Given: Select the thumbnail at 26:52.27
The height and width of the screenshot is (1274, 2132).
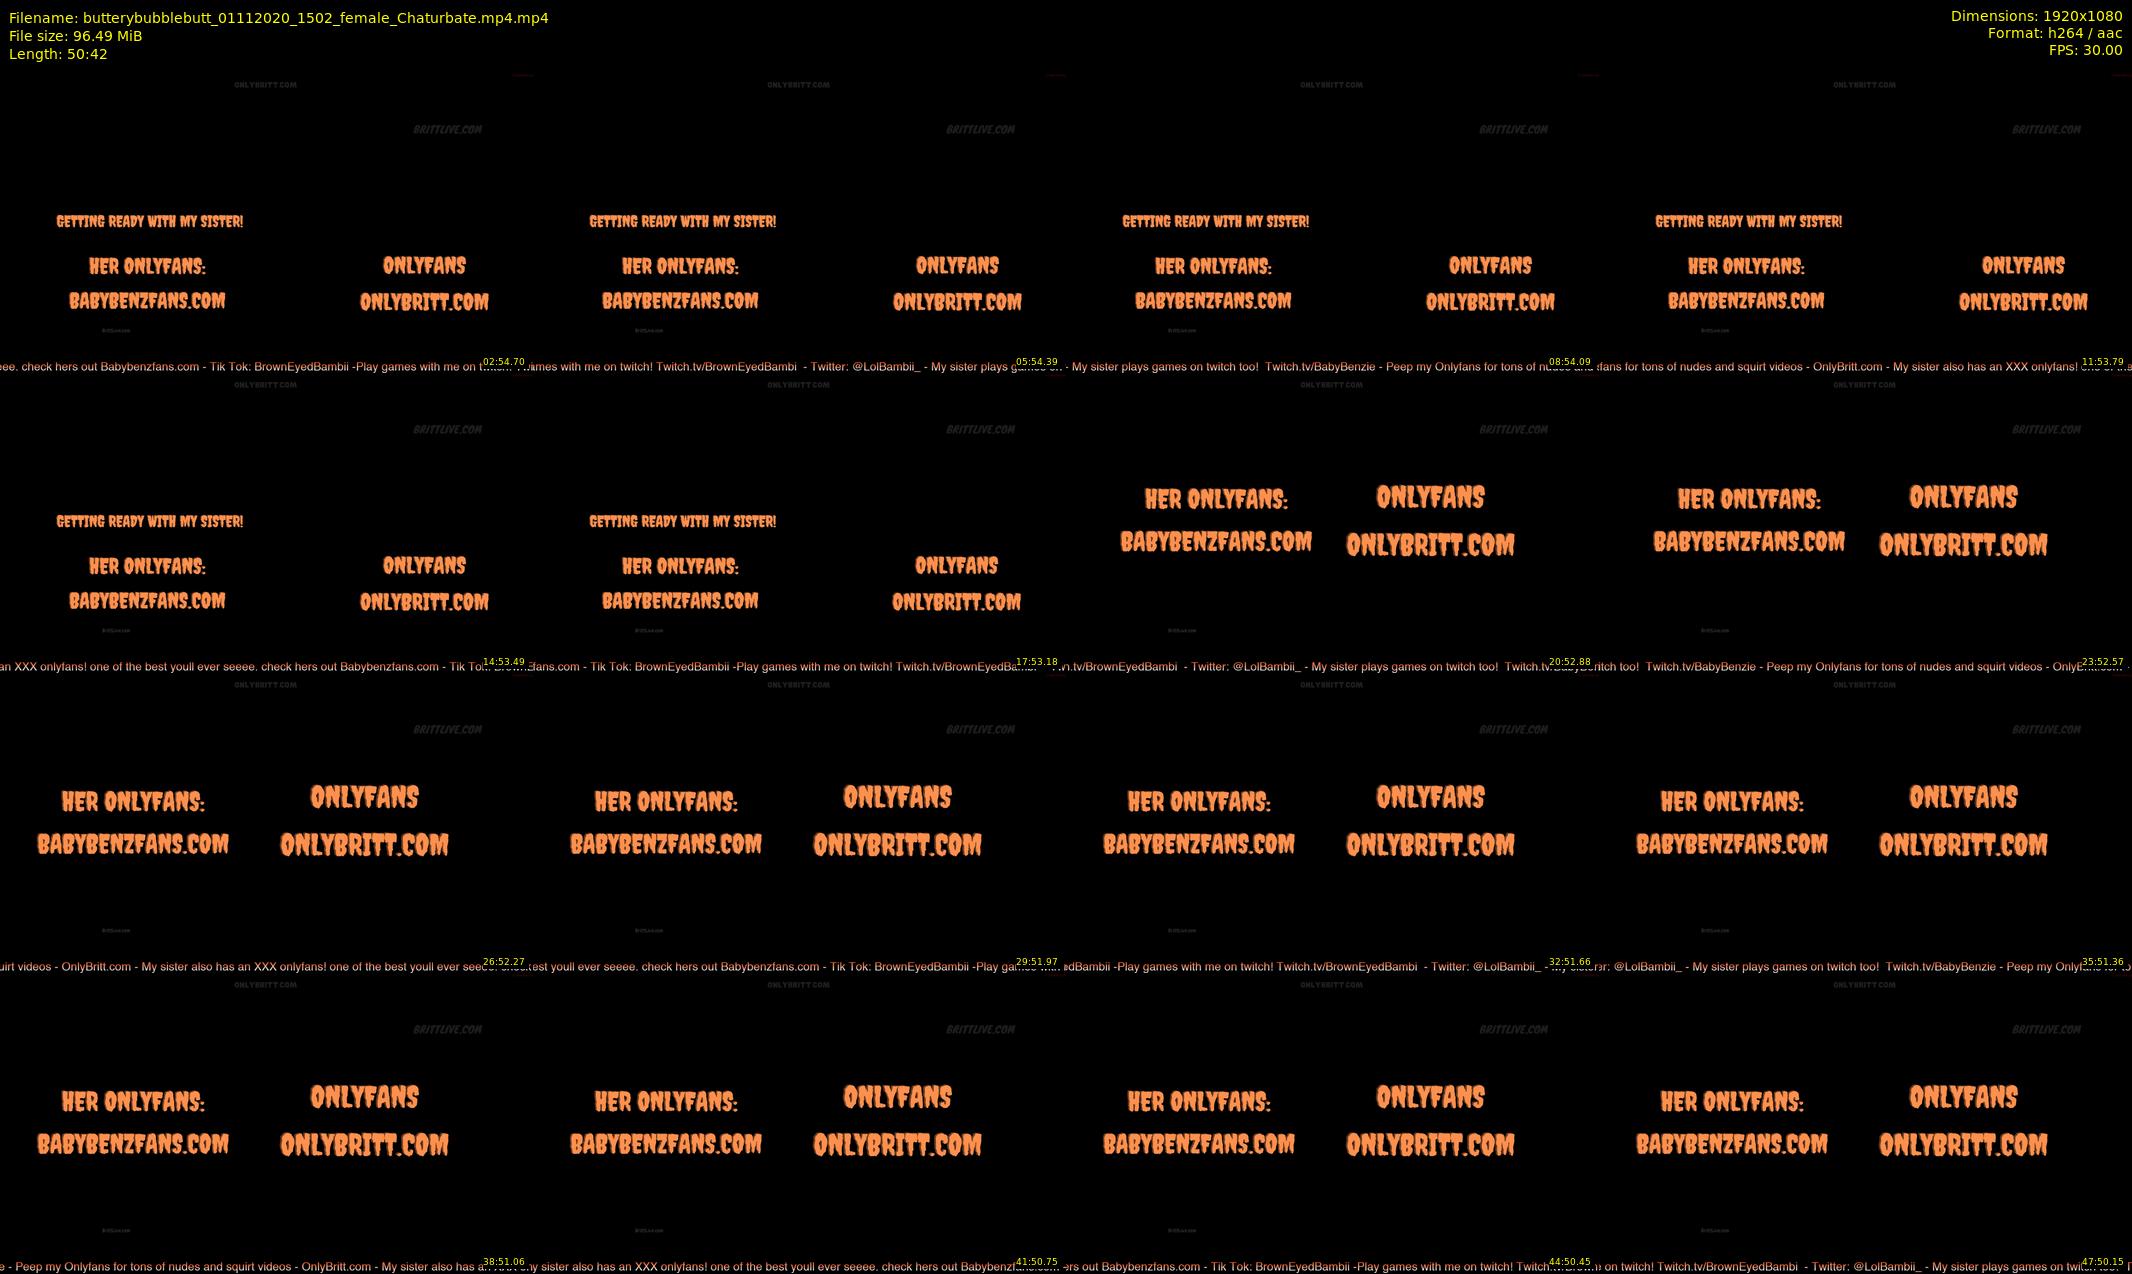Looking at the screenshot, I should pyautogui.click(x=266, y=823).
